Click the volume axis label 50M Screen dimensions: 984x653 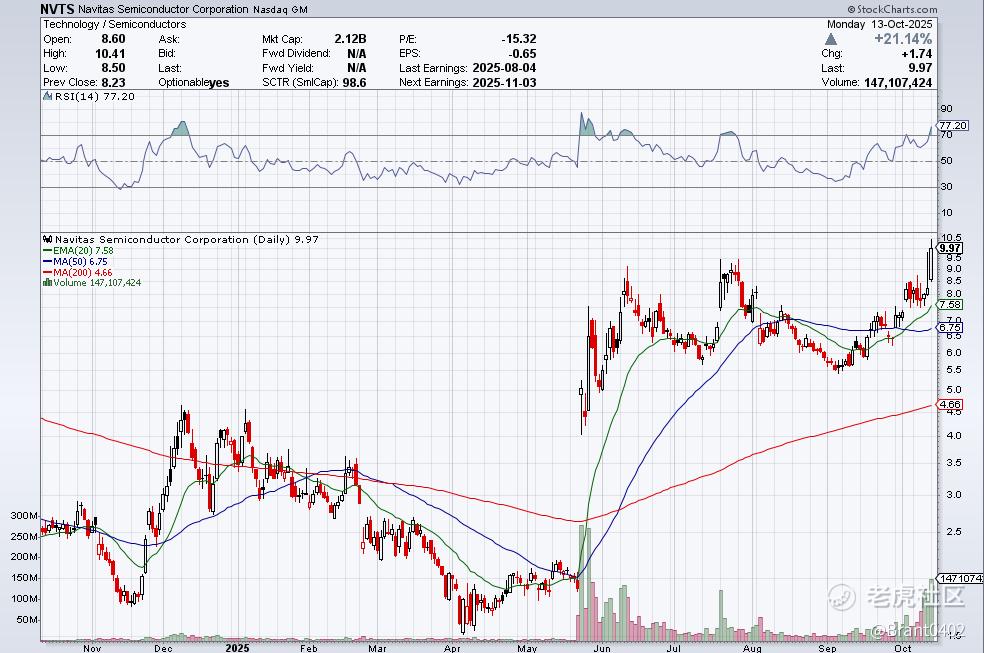(x=27, y=620)
